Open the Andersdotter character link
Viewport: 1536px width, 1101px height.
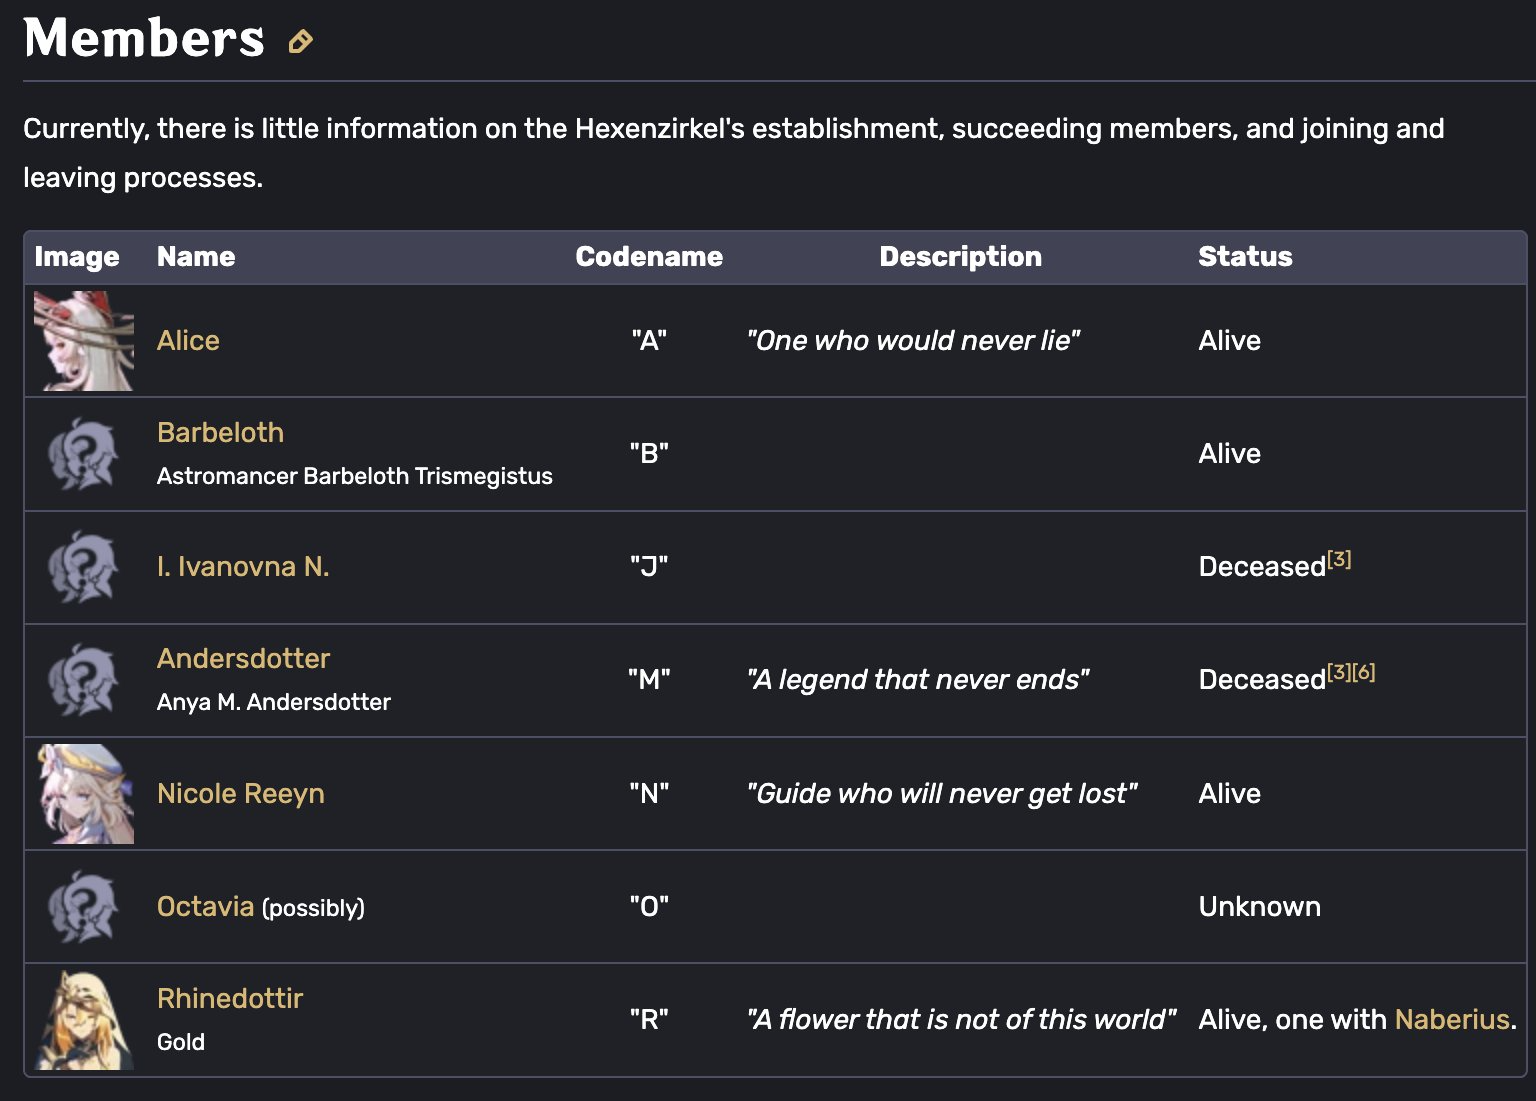(243, 658)
